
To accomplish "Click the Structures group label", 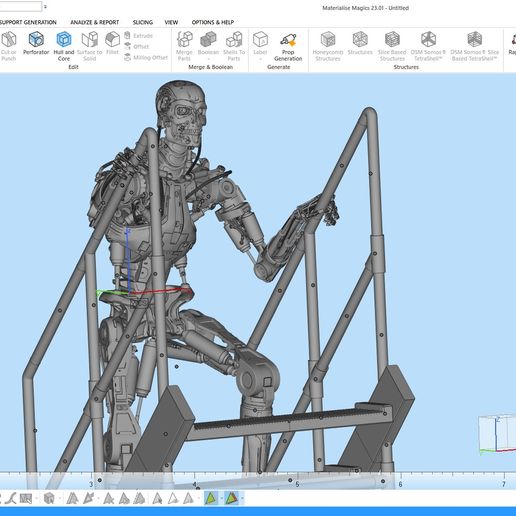I will point(406,67).
